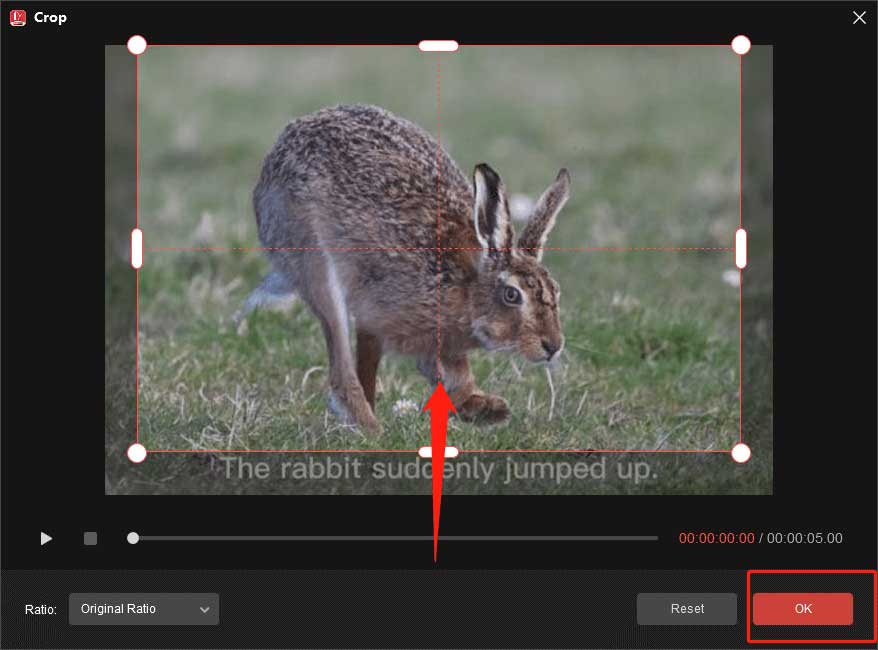Select the top edge middle crop handle
The height and width of the screenshot is (650, 878).
click(438, 45)
